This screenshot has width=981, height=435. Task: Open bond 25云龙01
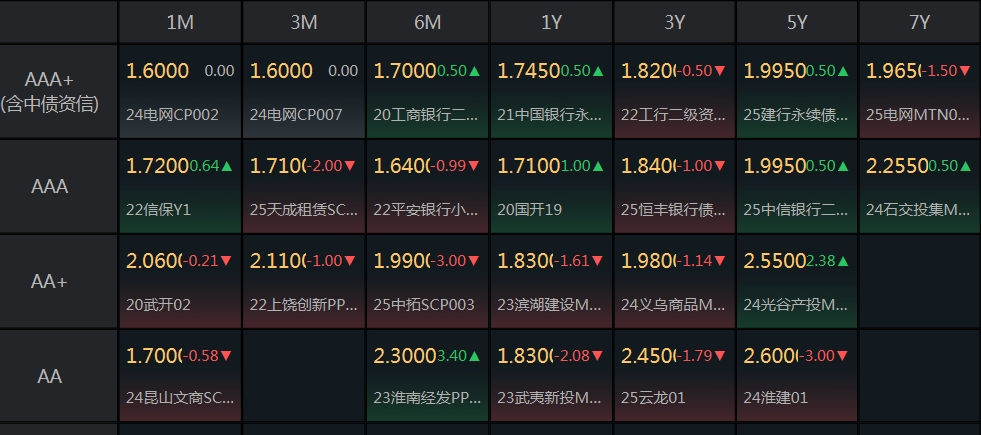(x=653, y=397)
